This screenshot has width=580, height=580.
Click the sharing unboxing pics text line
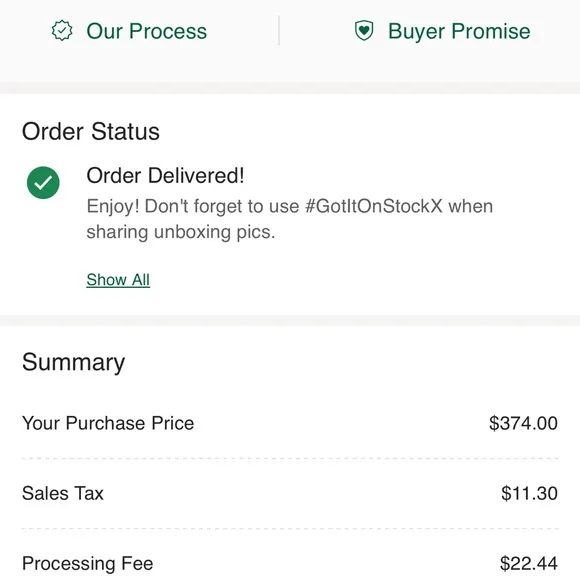[181, 232]
